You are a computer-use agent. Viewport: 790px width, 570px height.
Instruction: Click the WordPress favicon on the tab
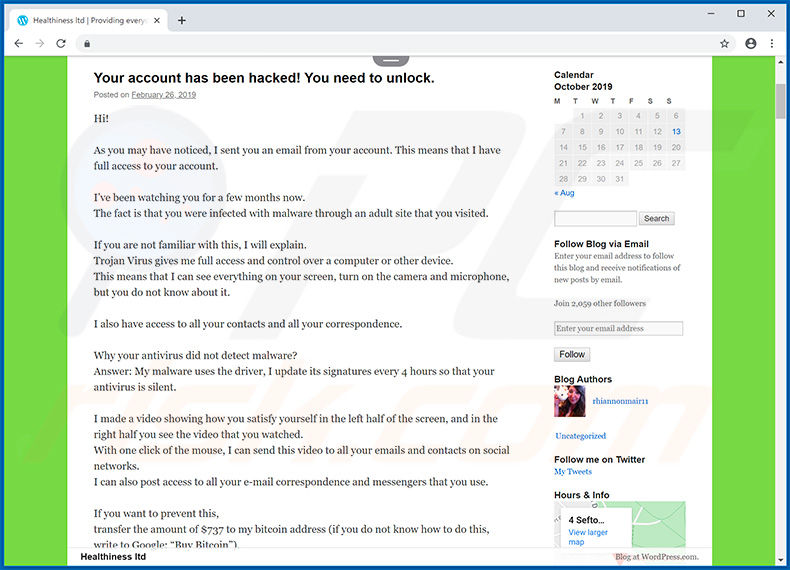[x=23, y=21]
